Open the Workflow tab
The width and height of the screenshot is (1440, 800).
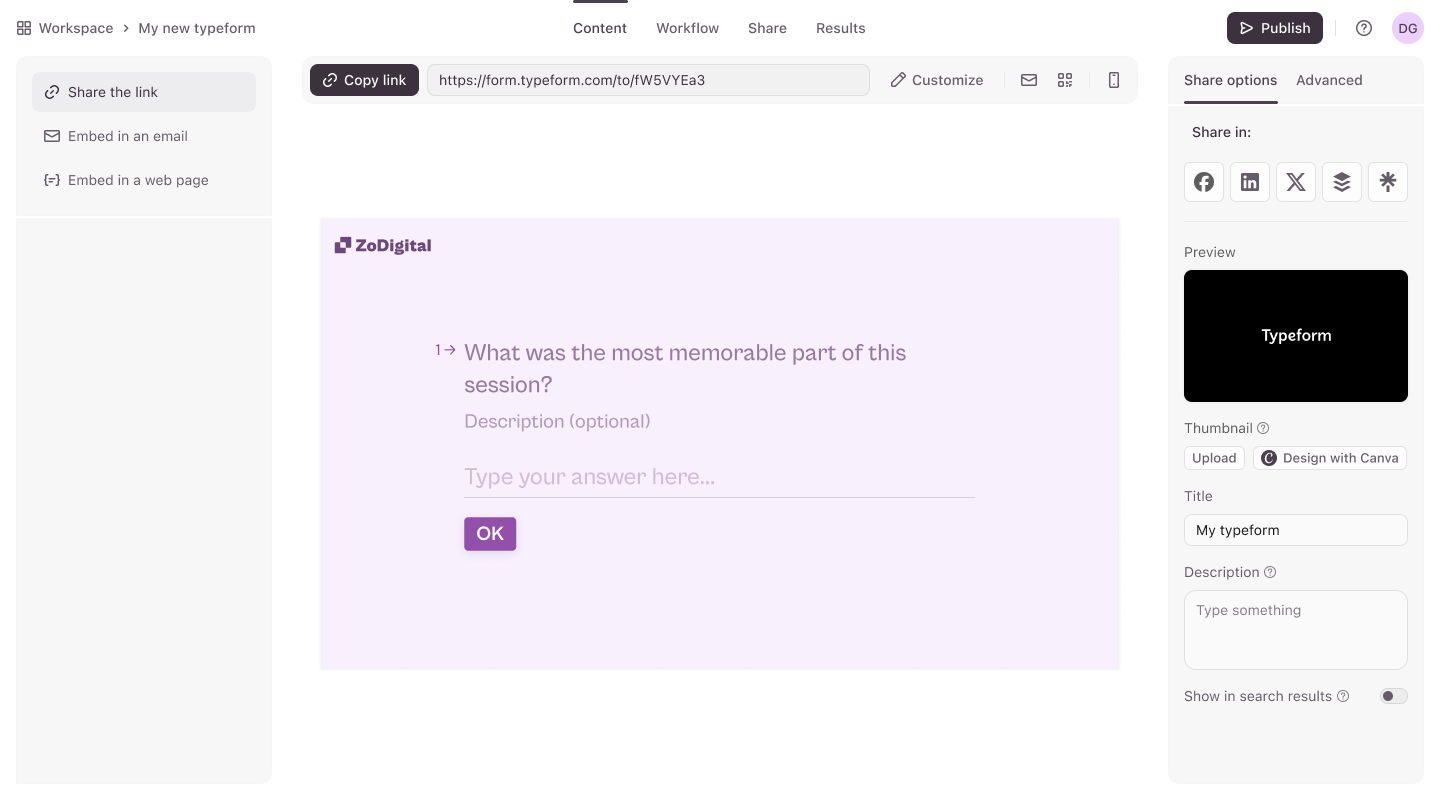point(687,28)
